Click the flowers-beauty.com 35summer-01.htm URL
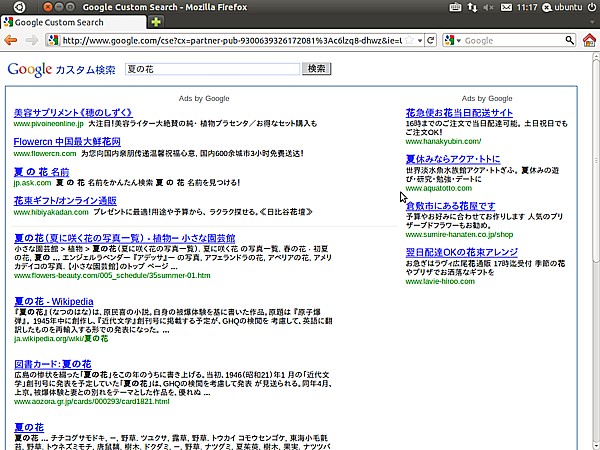600x450 pixels. tap(112, 276)
